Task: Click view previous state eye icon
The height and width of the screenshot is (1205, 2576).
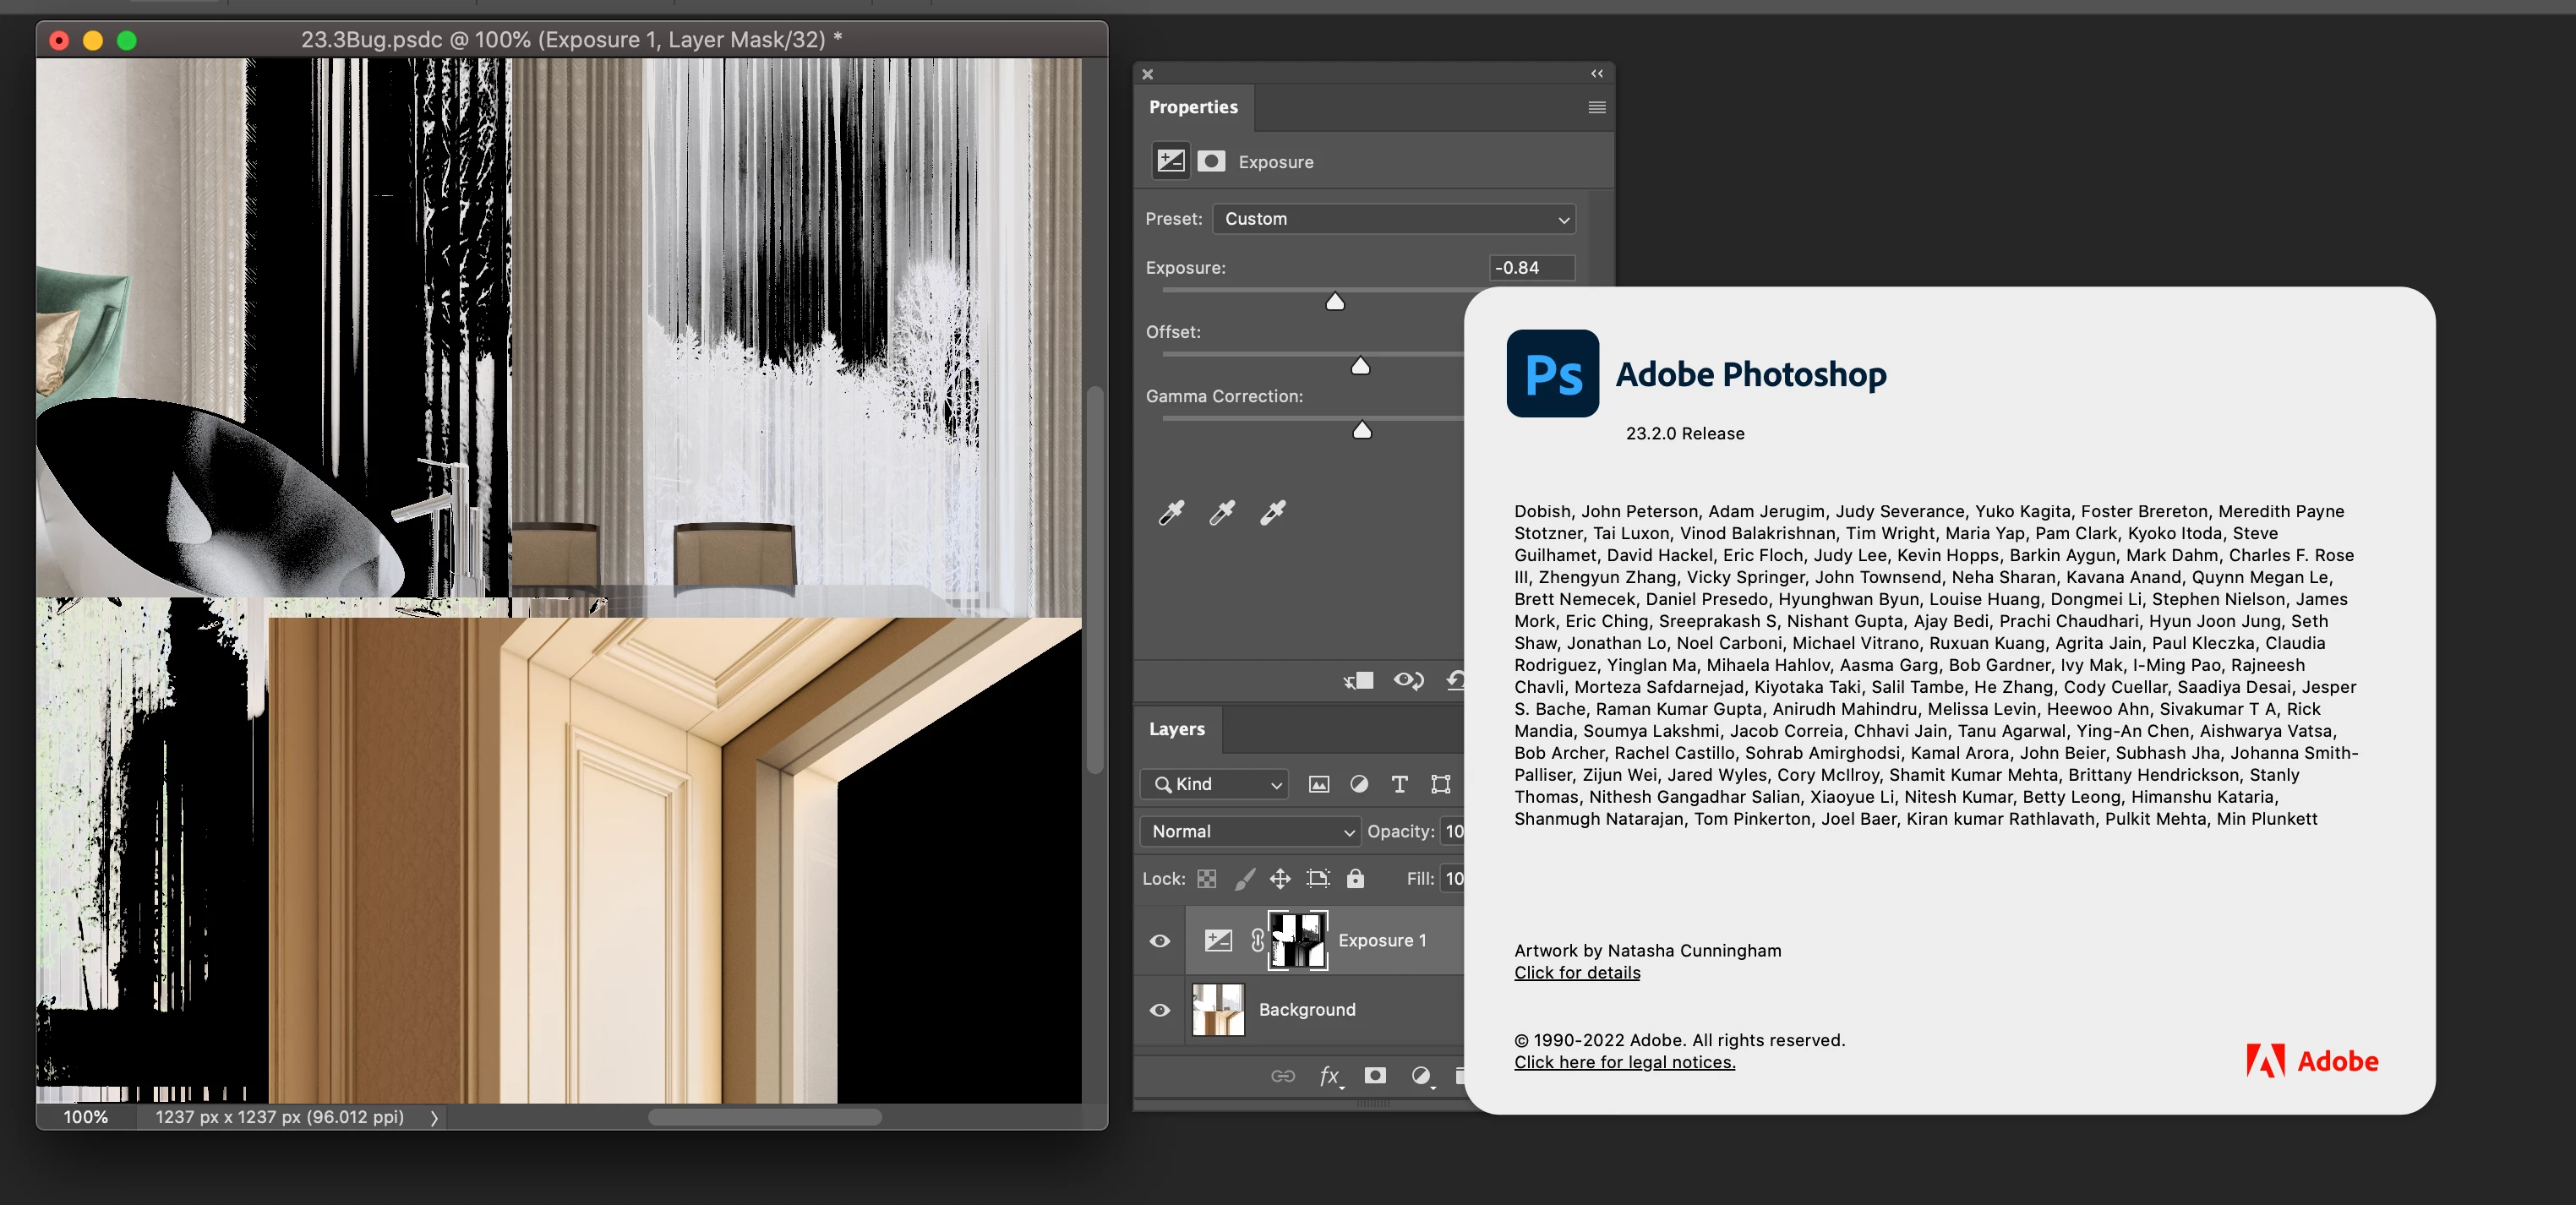Action: [x=1408, y=681]
